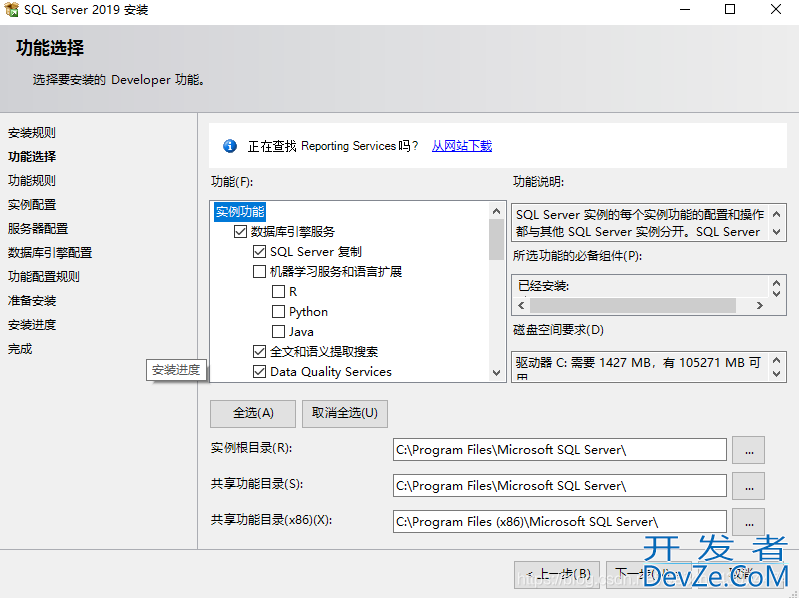Screen dimensions: 799x598
Task: Click the 驱动器 C: disk space text
Action: tap(638, 363)
